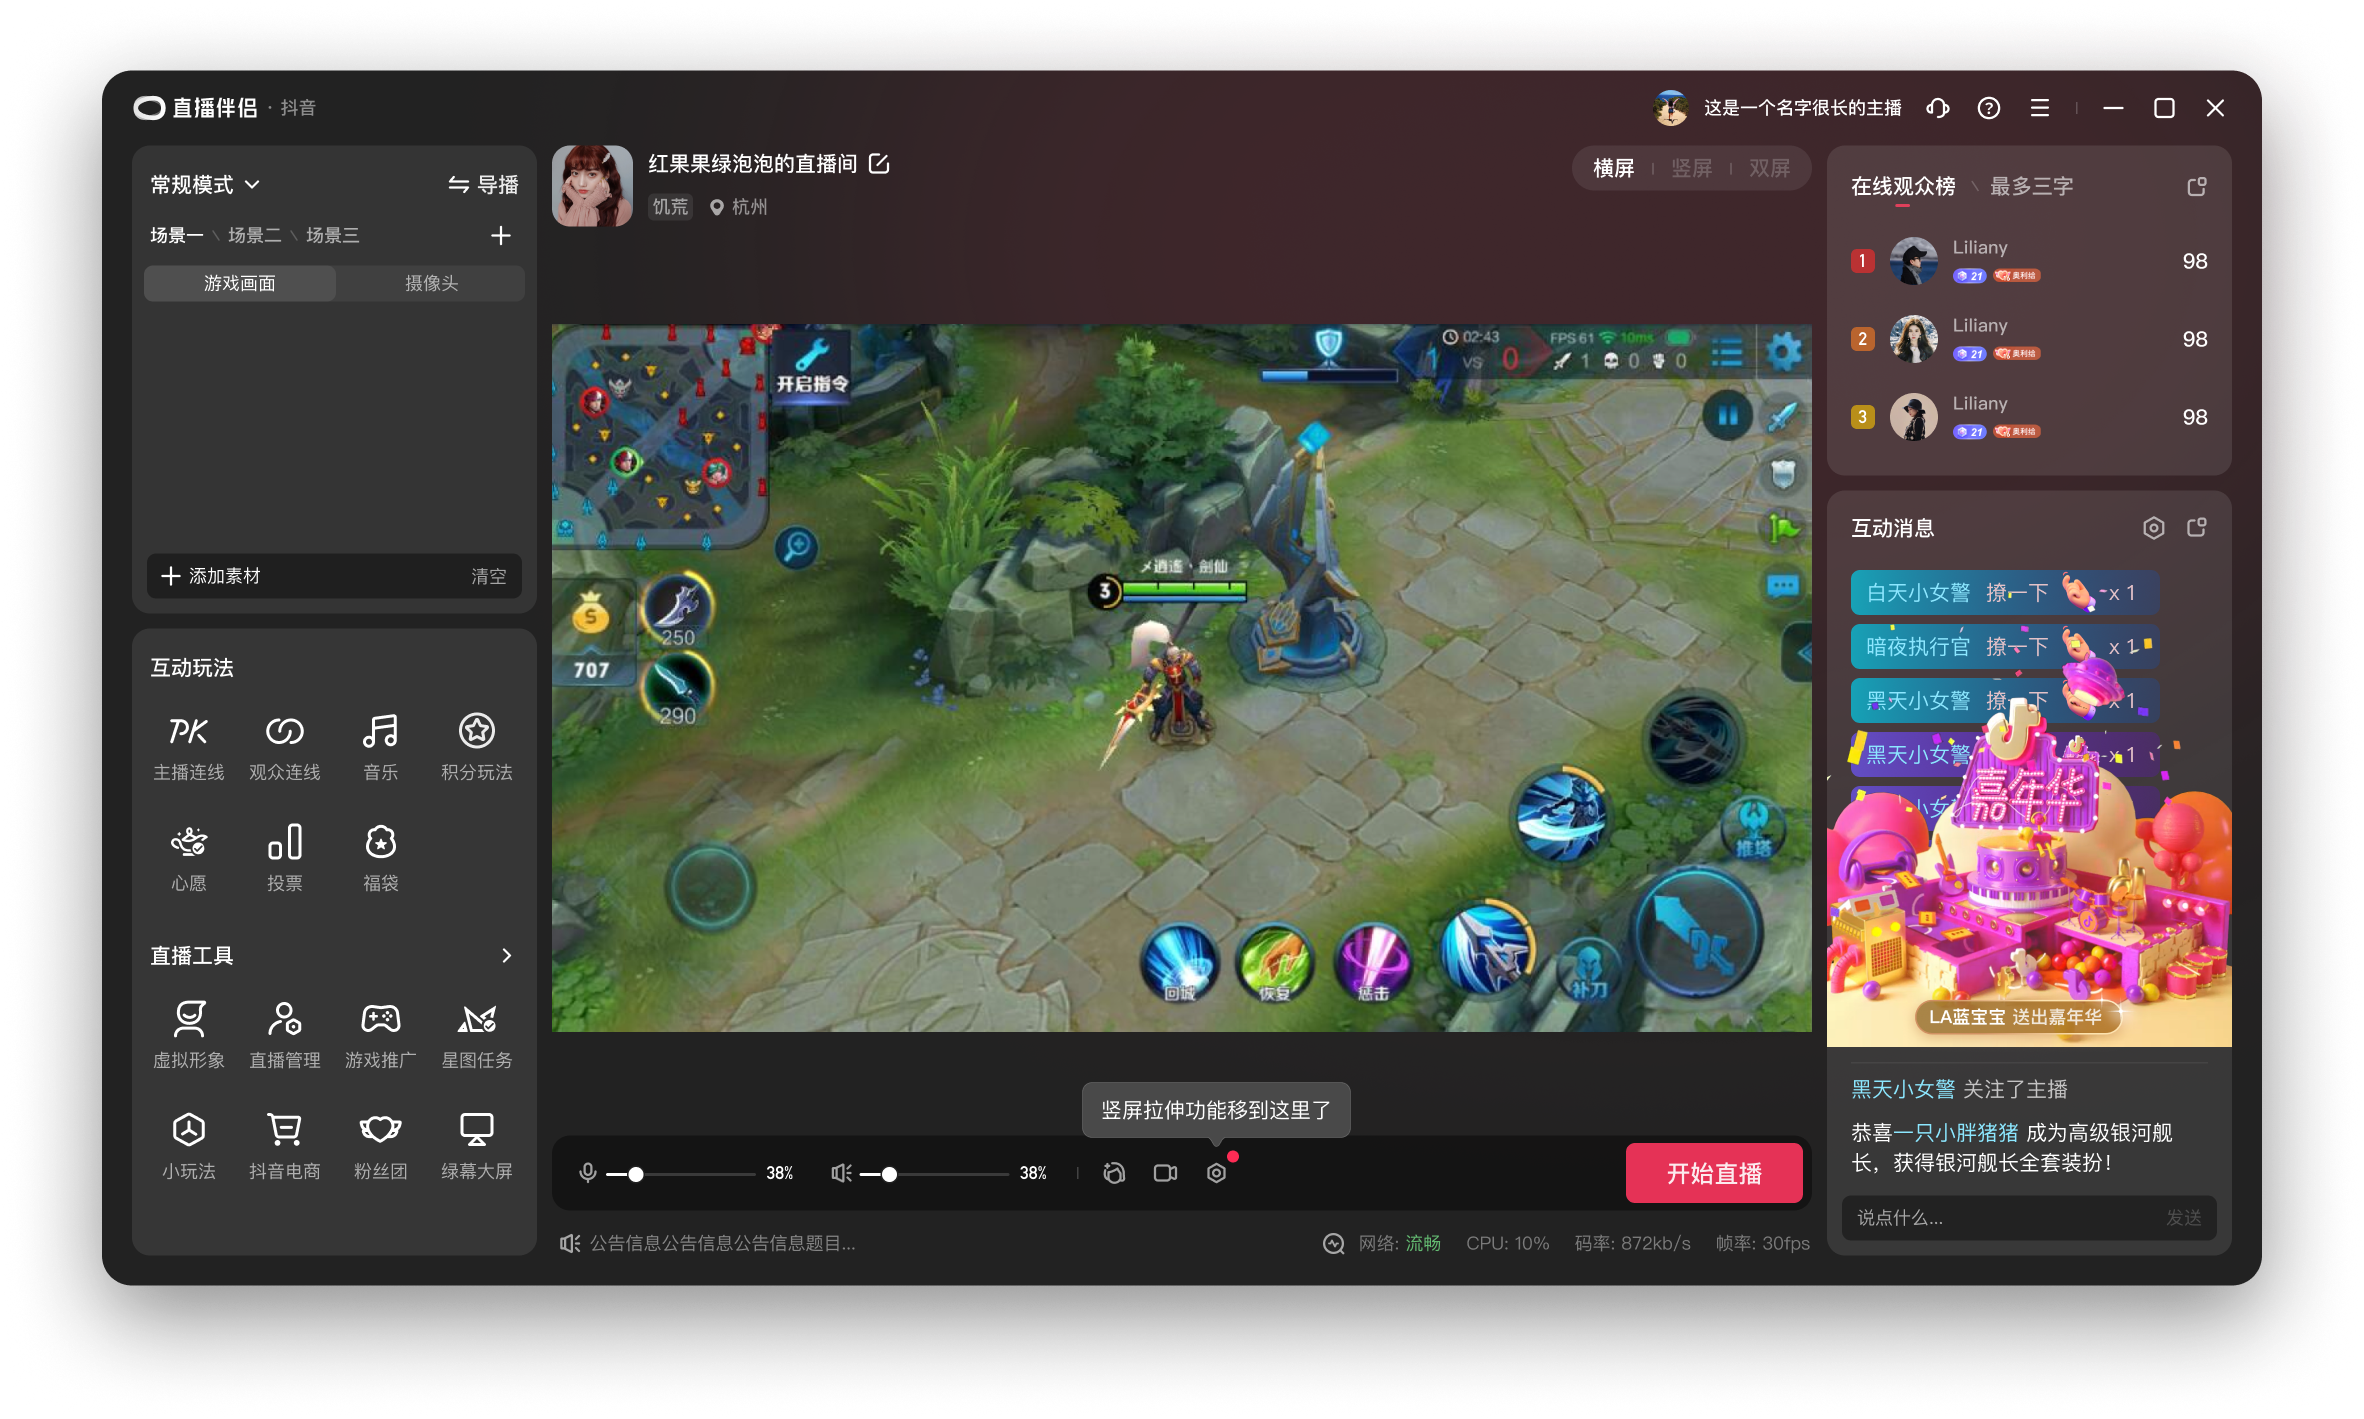
Task: Select the 在线观众榜 tab
Action: pyautogui.click(x=1902, y=187)
